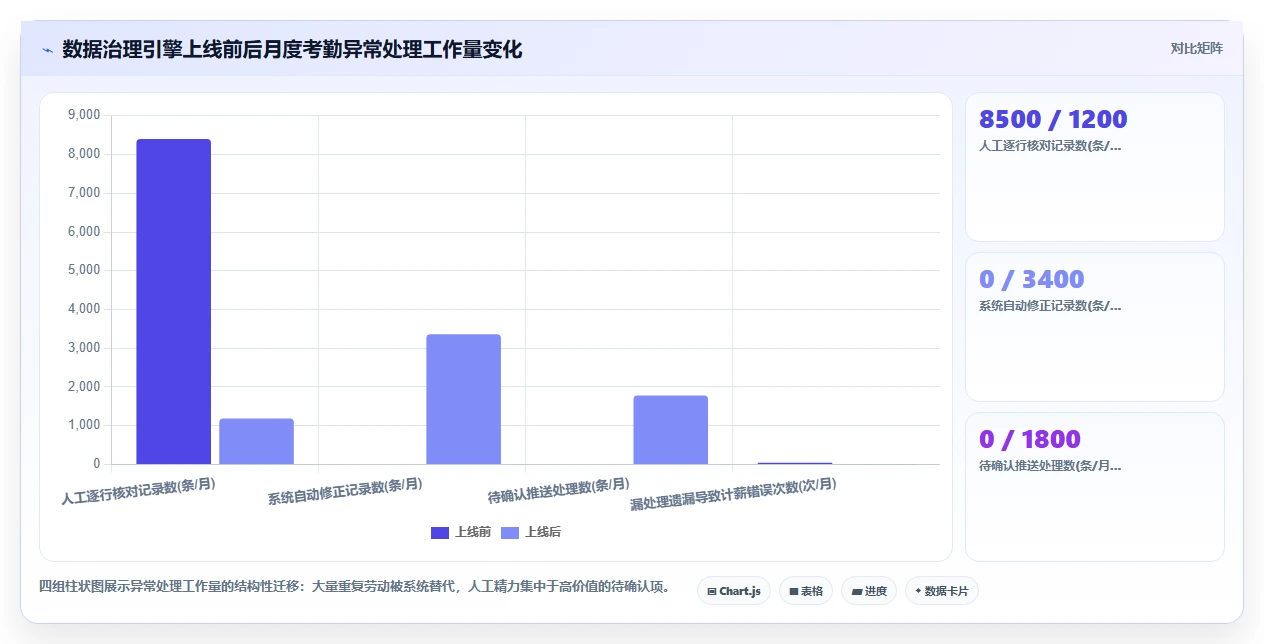Click the tall 上线前 bar for 人工逐行核对记录数
Screen dimensions: 1264x644
[x=173, y=302]
